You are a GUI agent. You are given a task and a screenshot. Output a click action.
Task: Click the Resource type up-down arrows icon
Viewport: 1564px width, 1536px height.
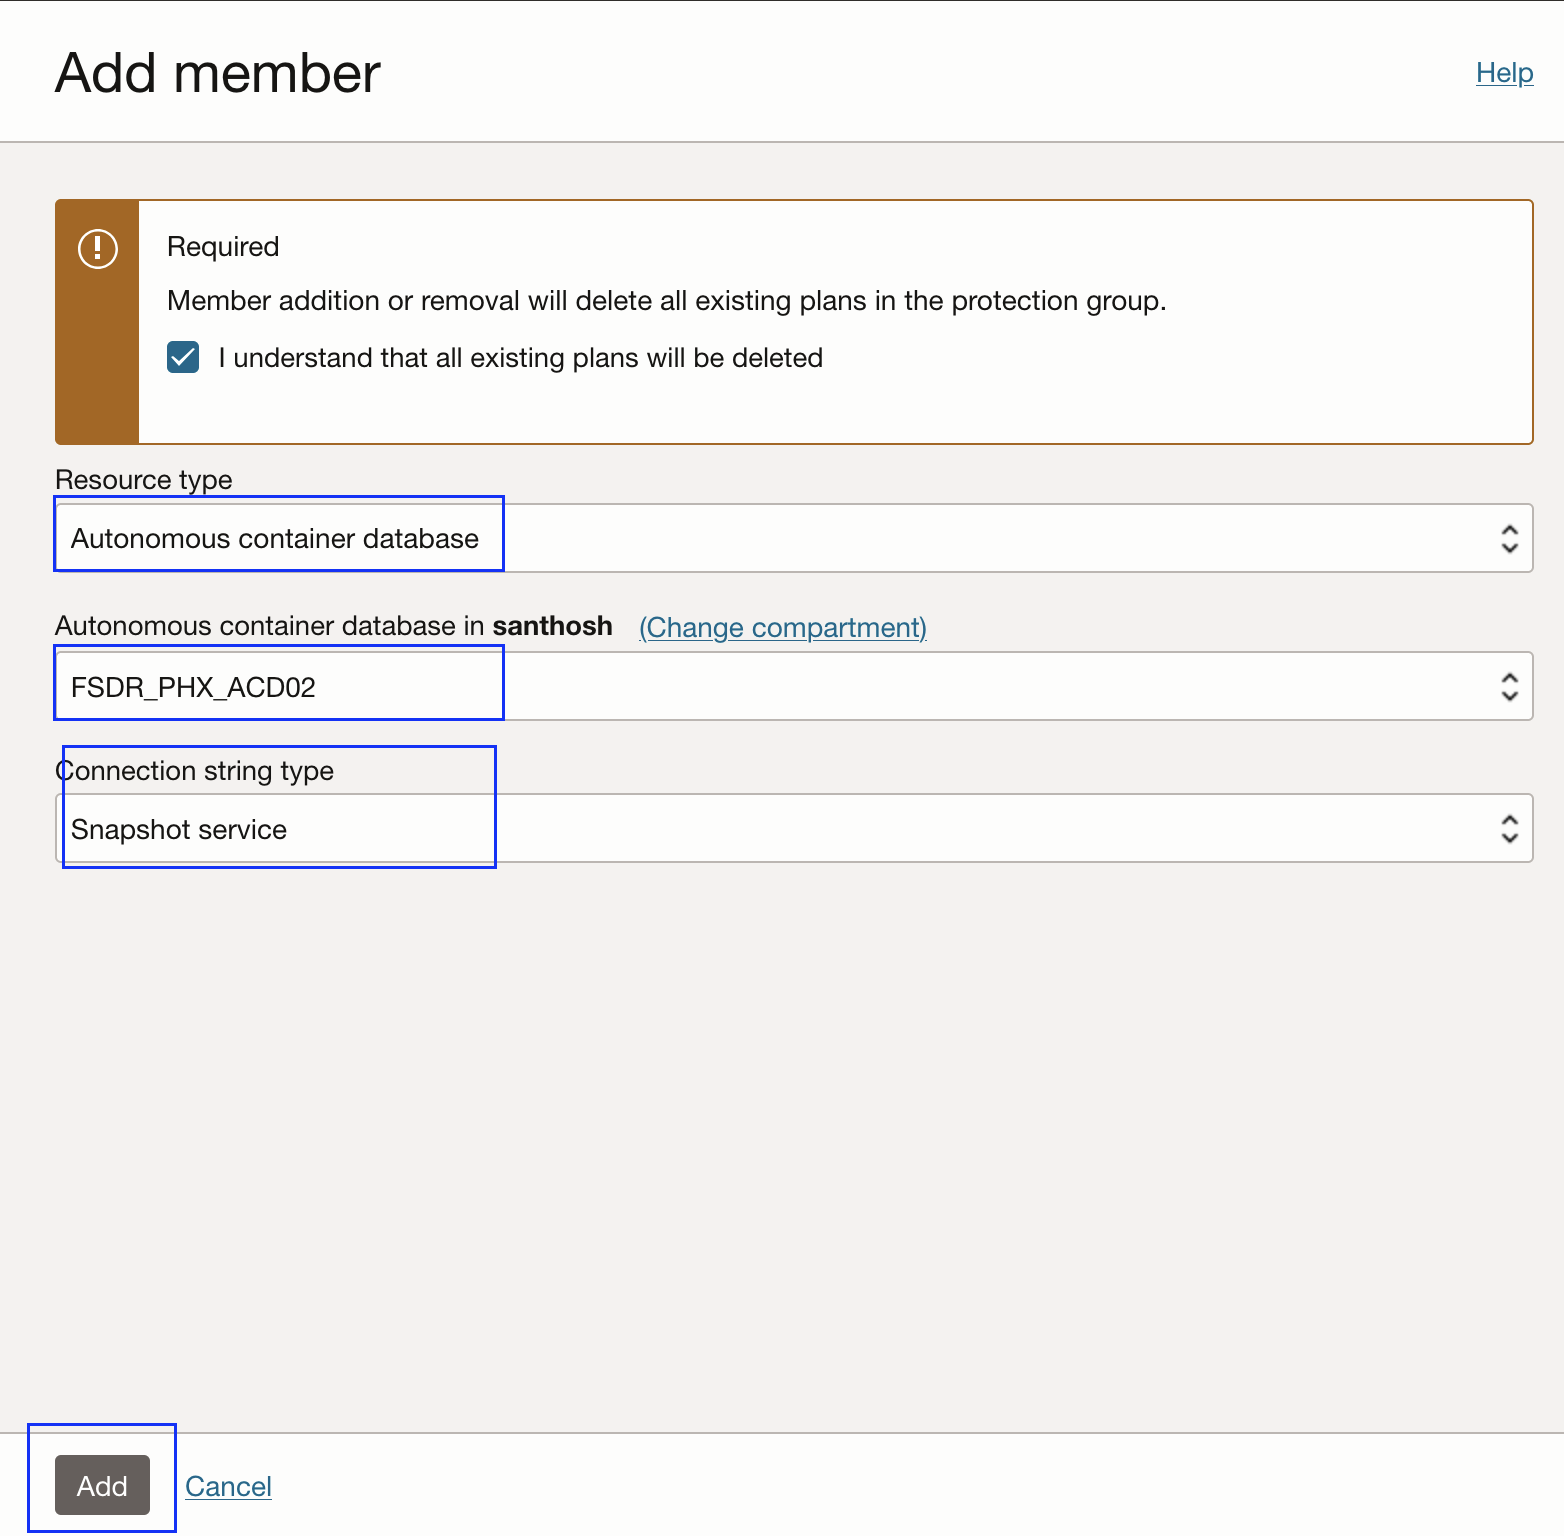click(x=1509, y=539)
